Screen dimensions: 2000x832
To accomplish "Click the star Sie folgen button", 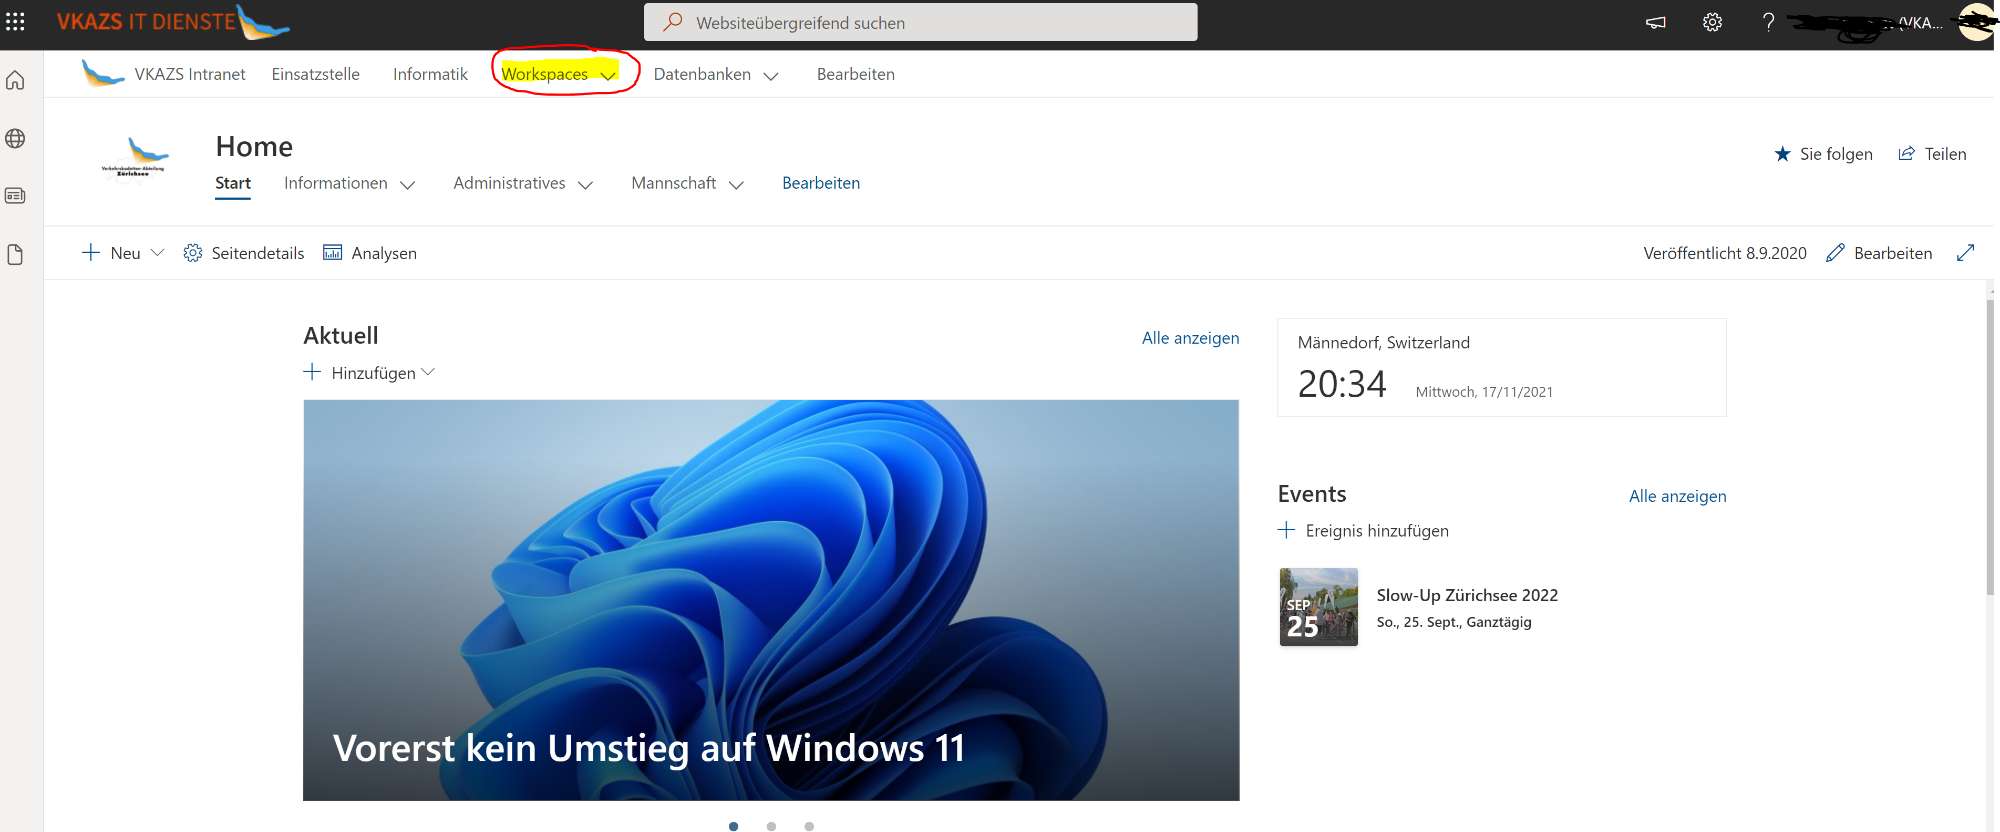I will pos(1823,154).
